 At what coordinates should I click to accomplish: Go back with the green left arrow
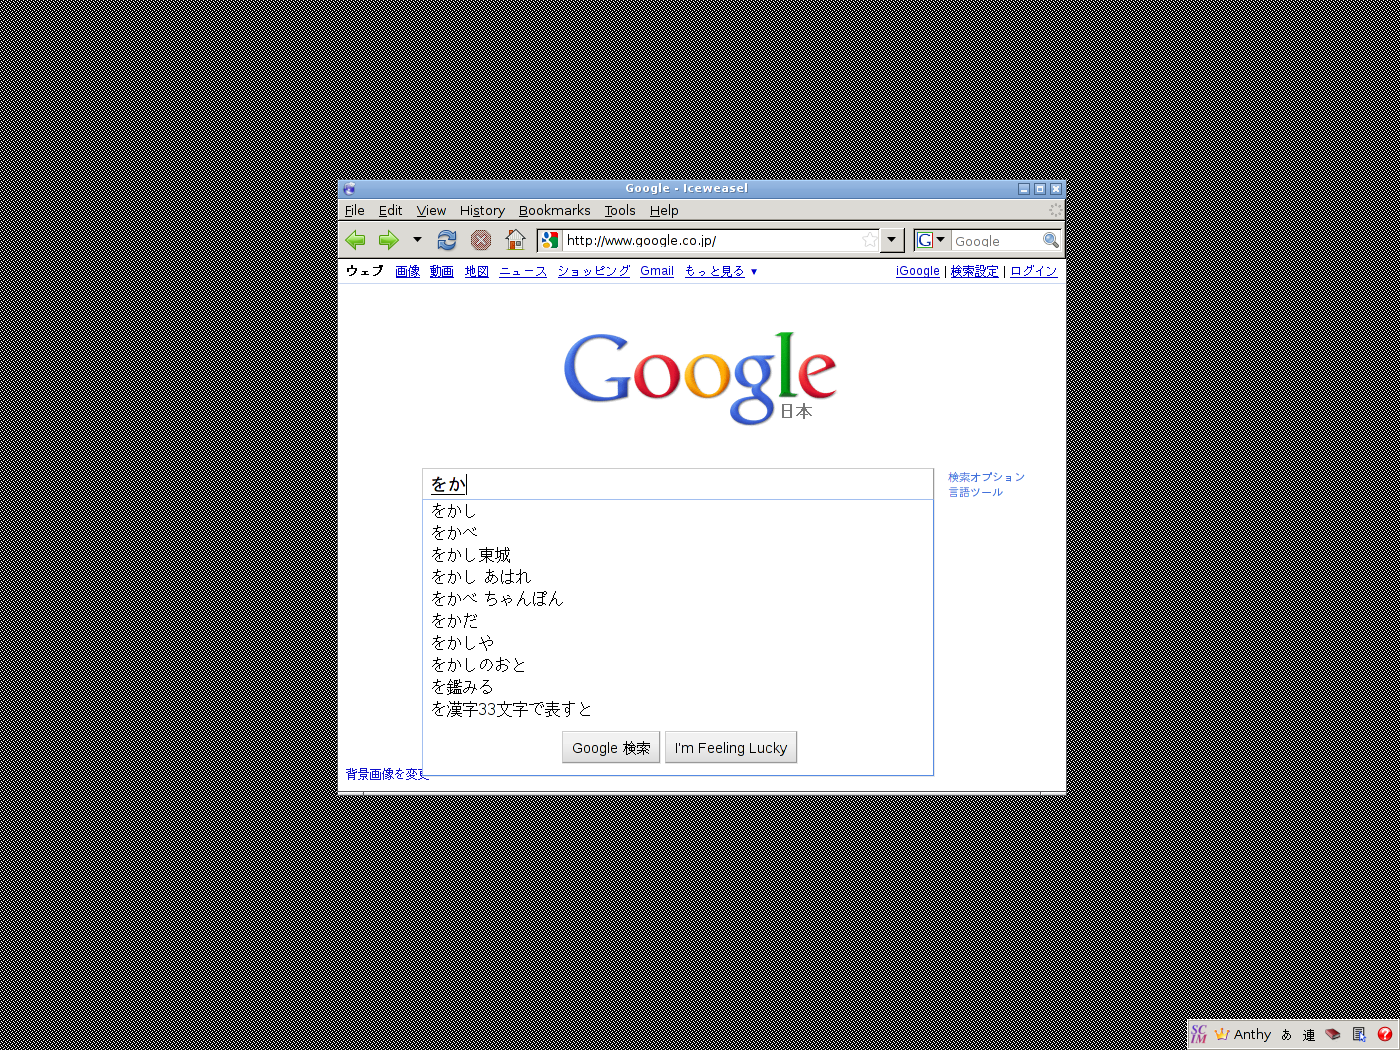(355, 240)
